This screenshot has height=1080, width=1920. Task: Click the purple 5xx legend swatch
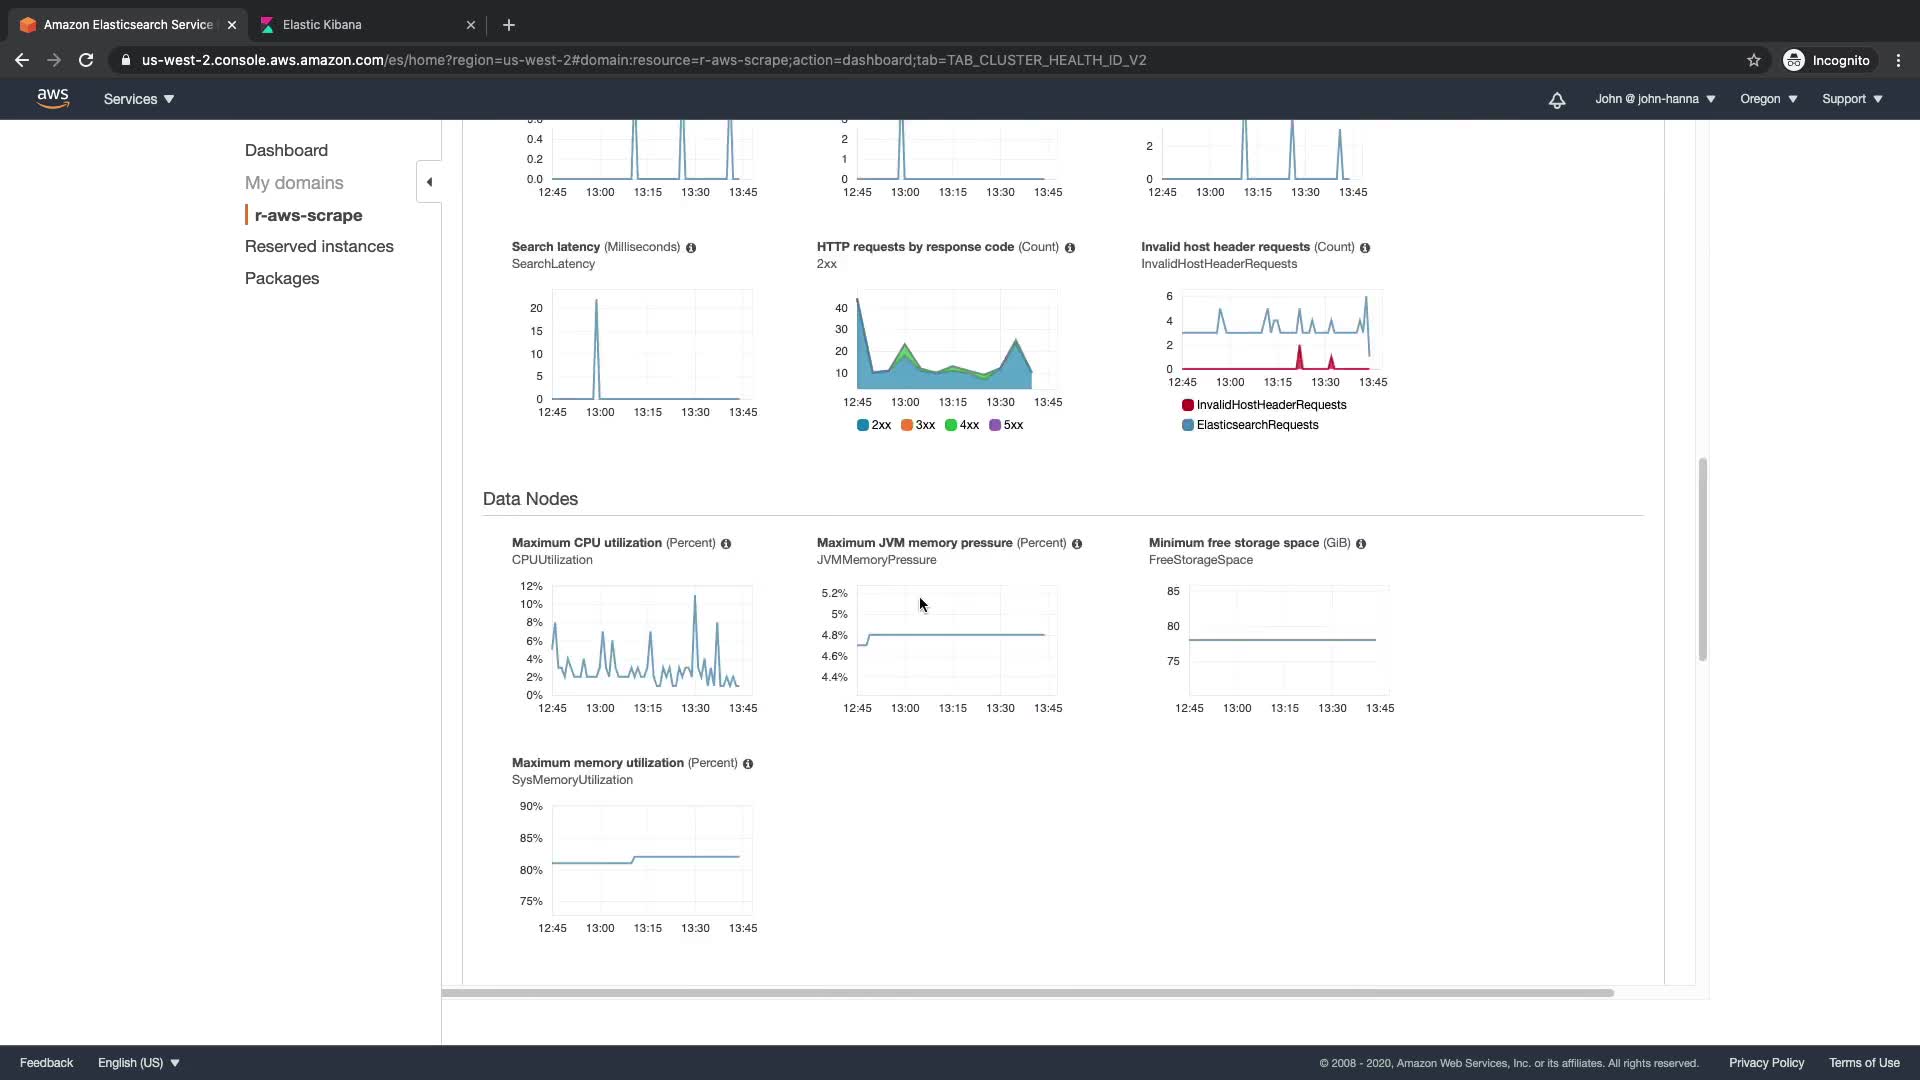click(x=995, y=425)
